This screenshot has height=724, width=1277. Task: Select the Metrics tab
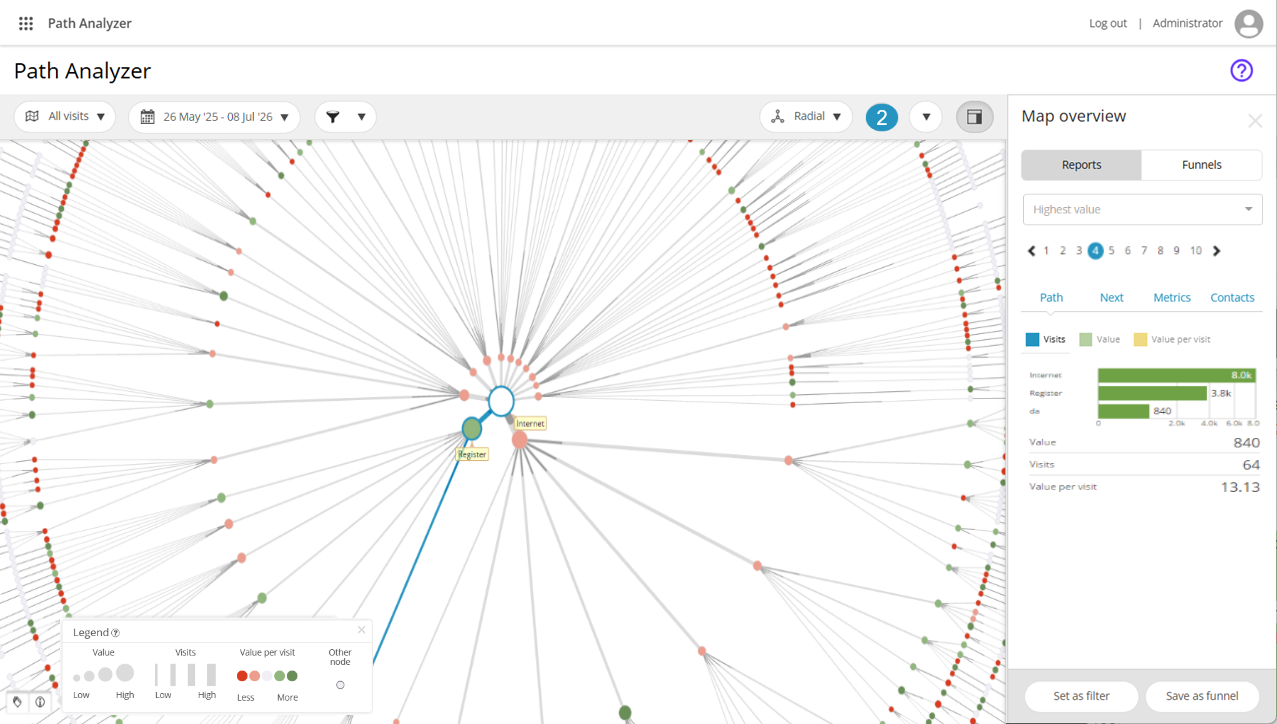(1172, 298)
